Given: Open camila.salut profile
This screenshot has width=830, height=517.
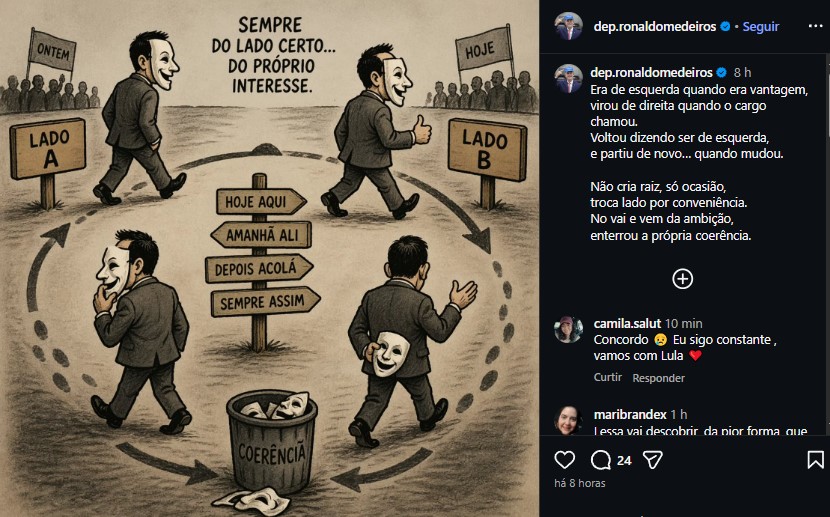Looking at the screenshot, I should tap(627, 323).
